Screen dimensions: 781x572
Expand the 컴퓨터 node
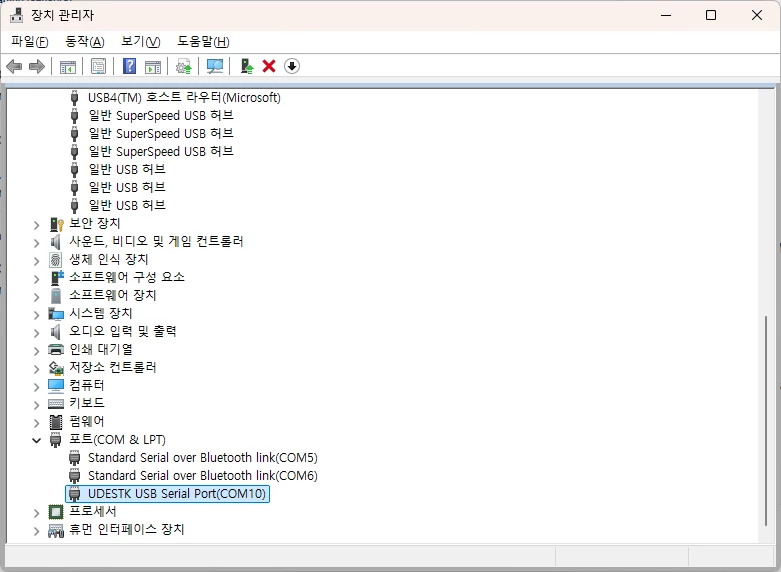[x=36, y=387]
